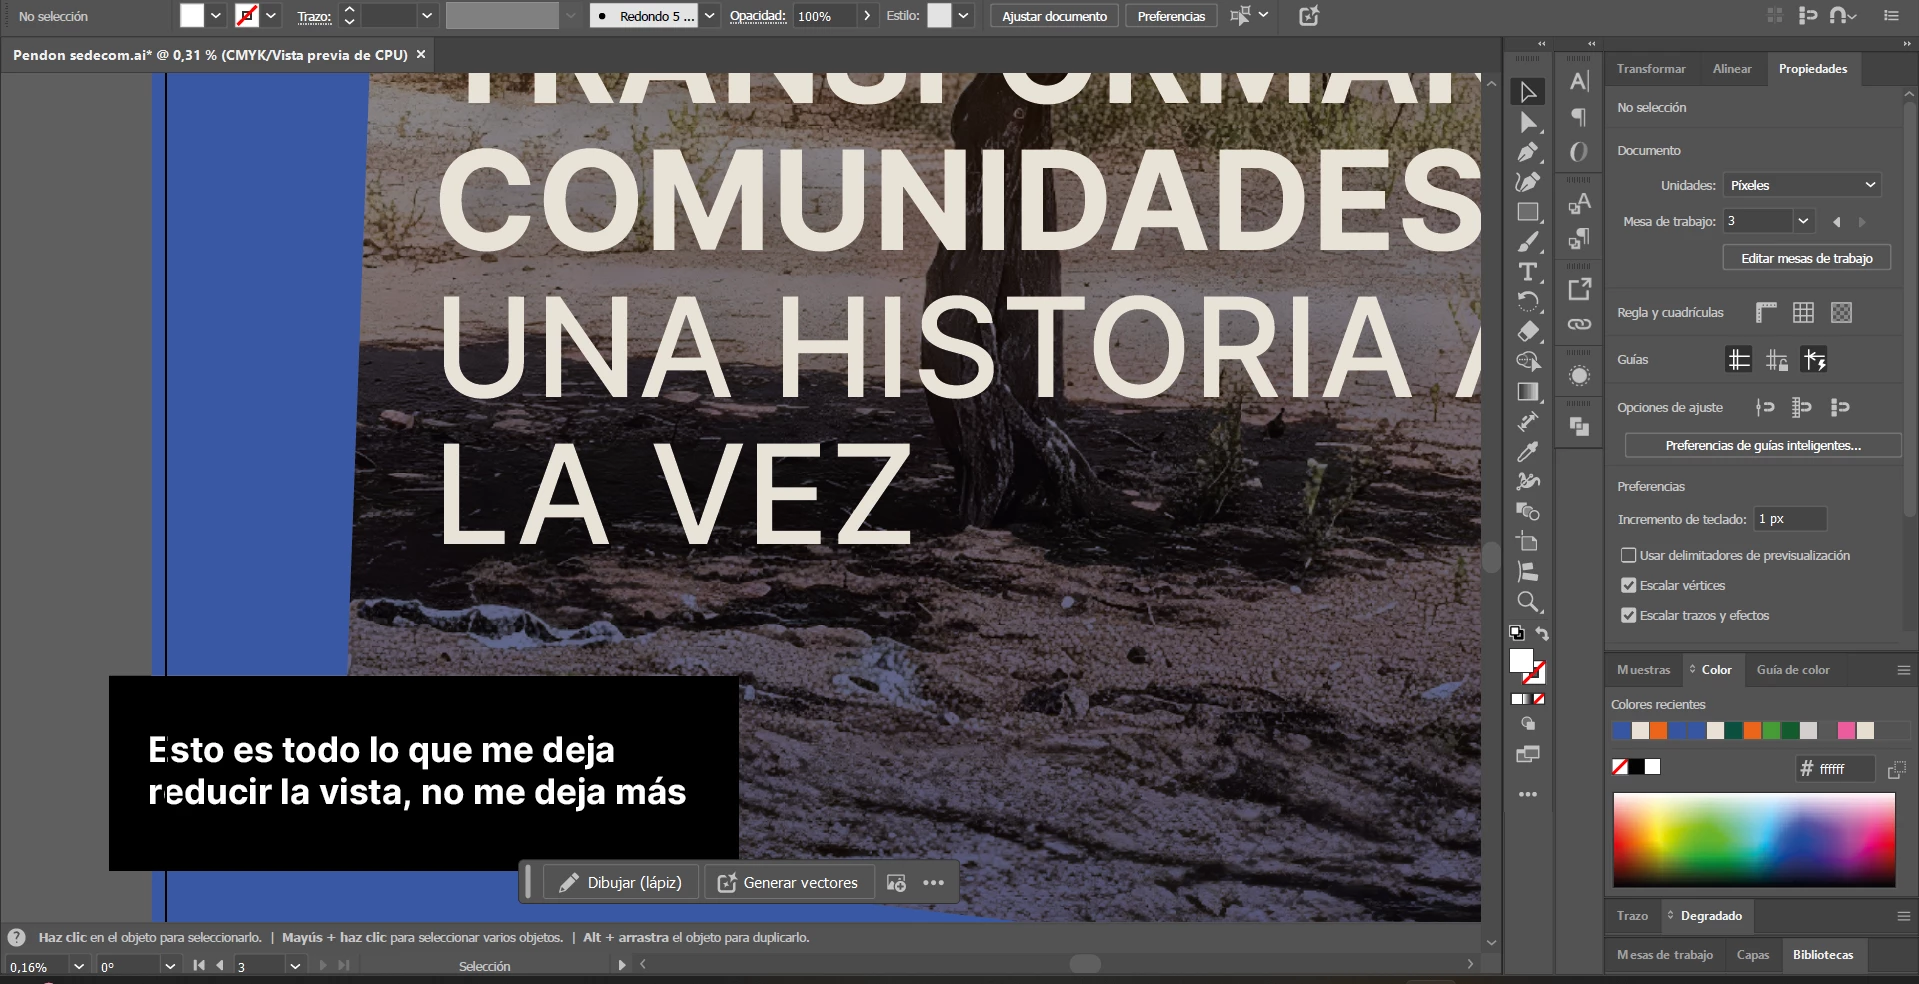Switch to the Muestras tab

1643,670
